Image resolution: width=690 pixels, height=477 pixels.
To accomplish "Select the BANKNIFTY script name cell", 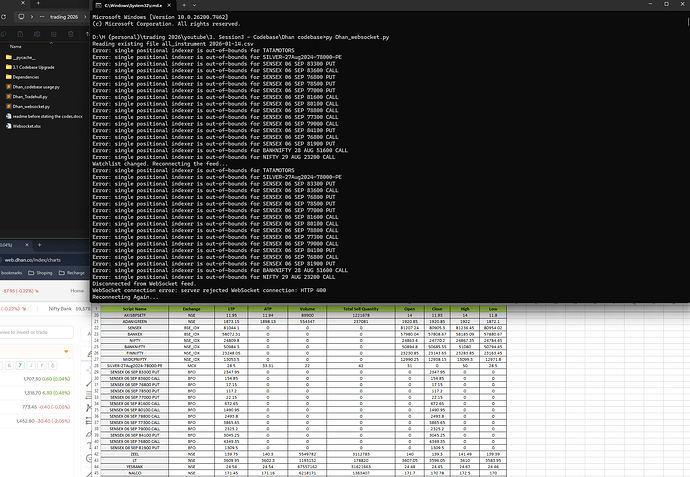I will click(134, 347).
